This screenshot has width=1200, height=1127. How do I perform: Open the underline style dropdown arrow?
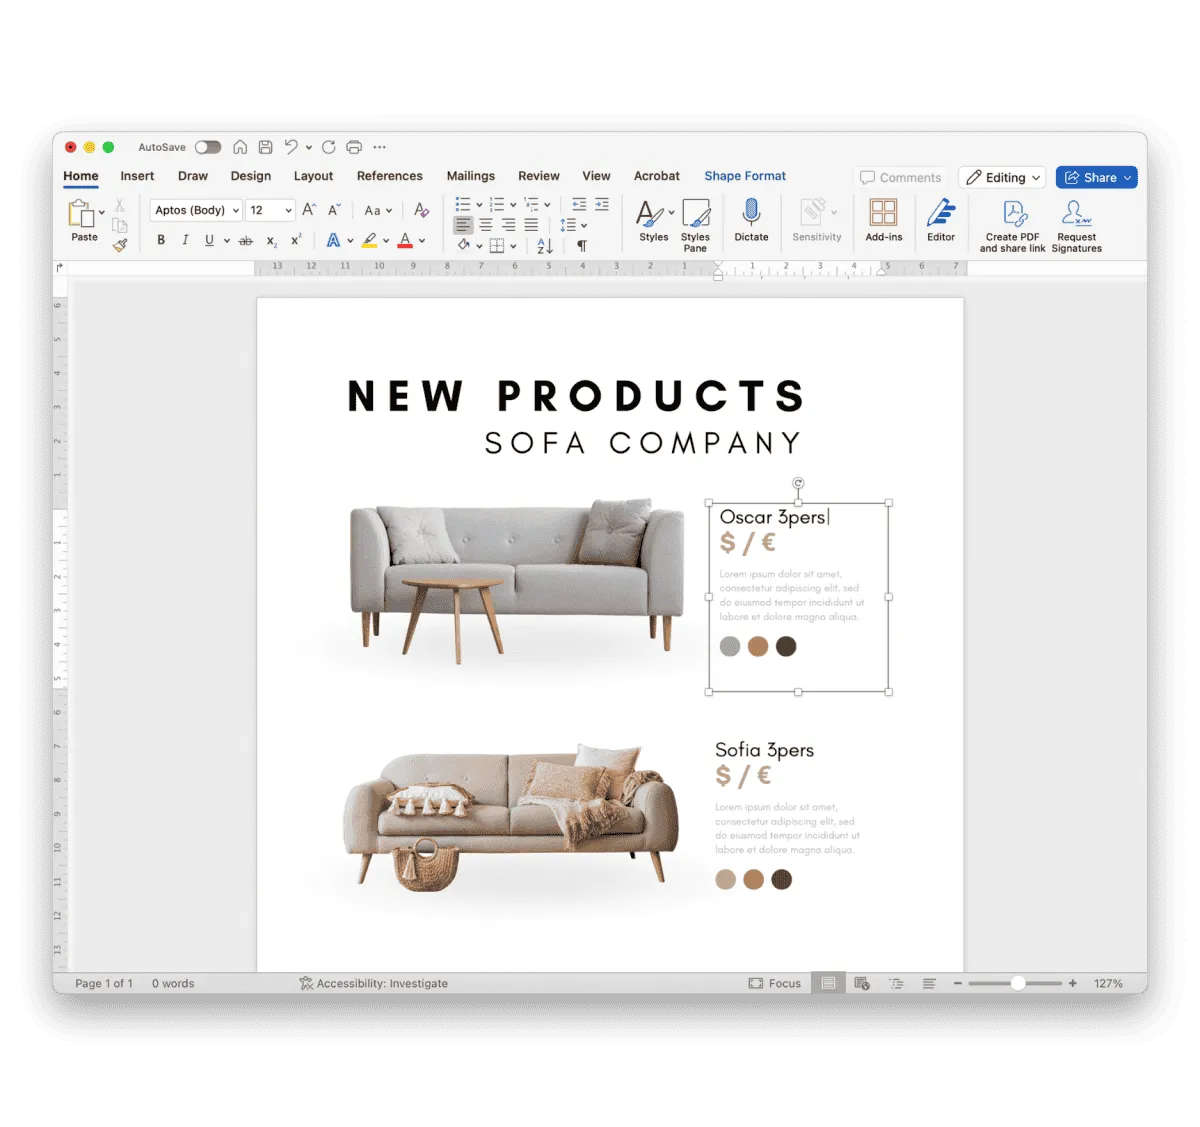click(227, 240)
